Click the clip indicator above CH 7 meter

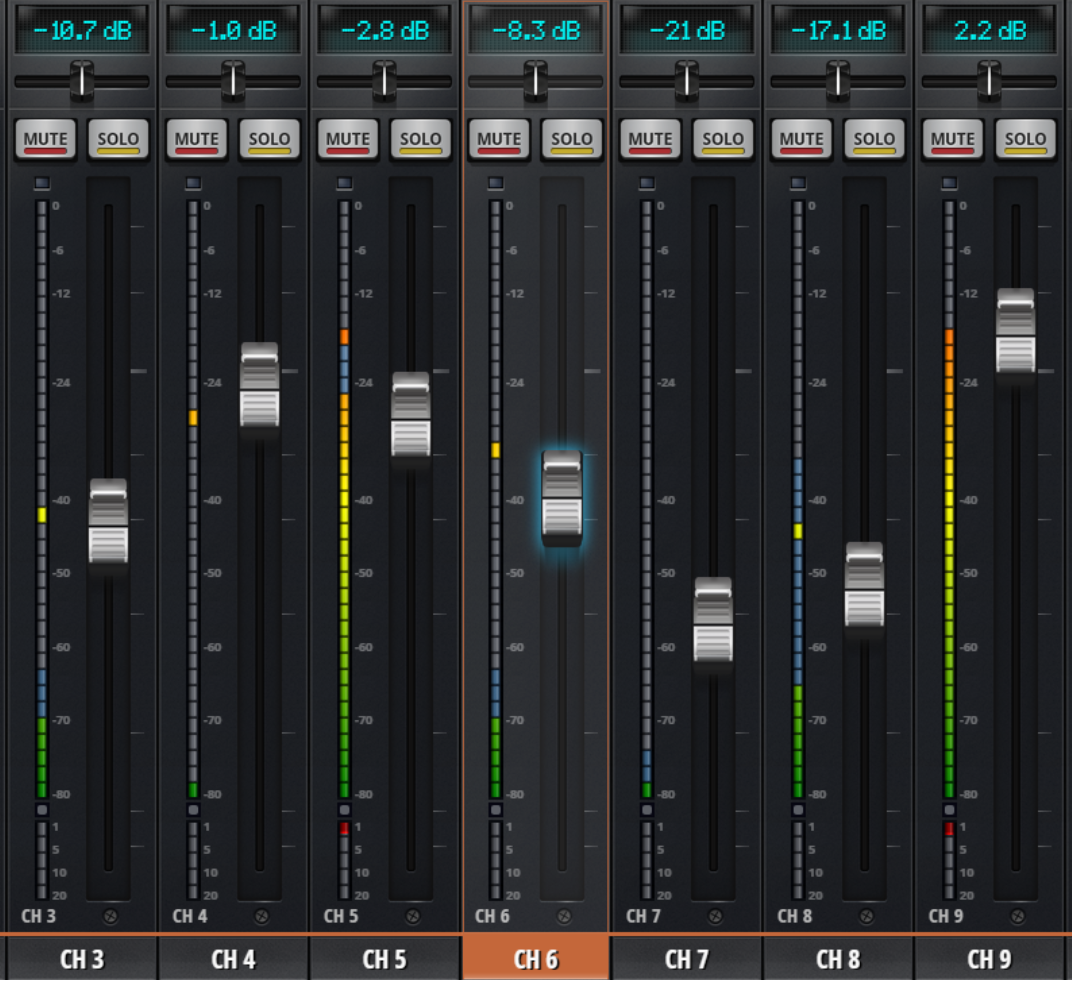coord(646,183)
